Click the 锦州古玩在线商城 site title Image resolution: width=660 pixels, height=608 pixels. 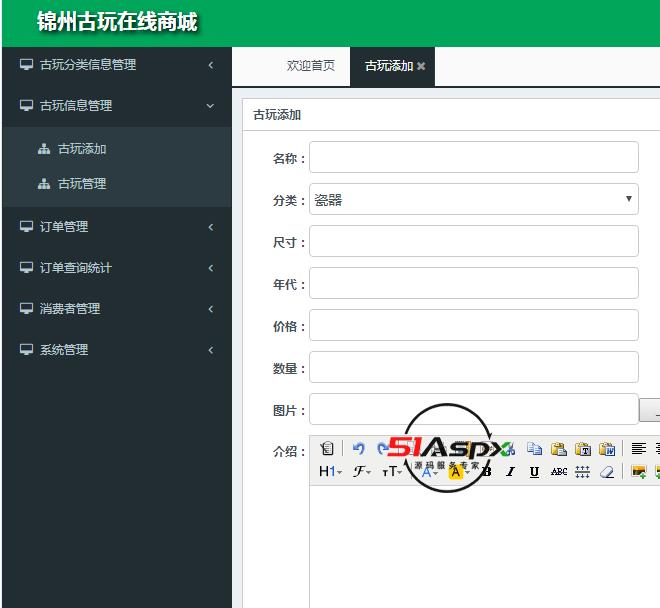[117, 21]
